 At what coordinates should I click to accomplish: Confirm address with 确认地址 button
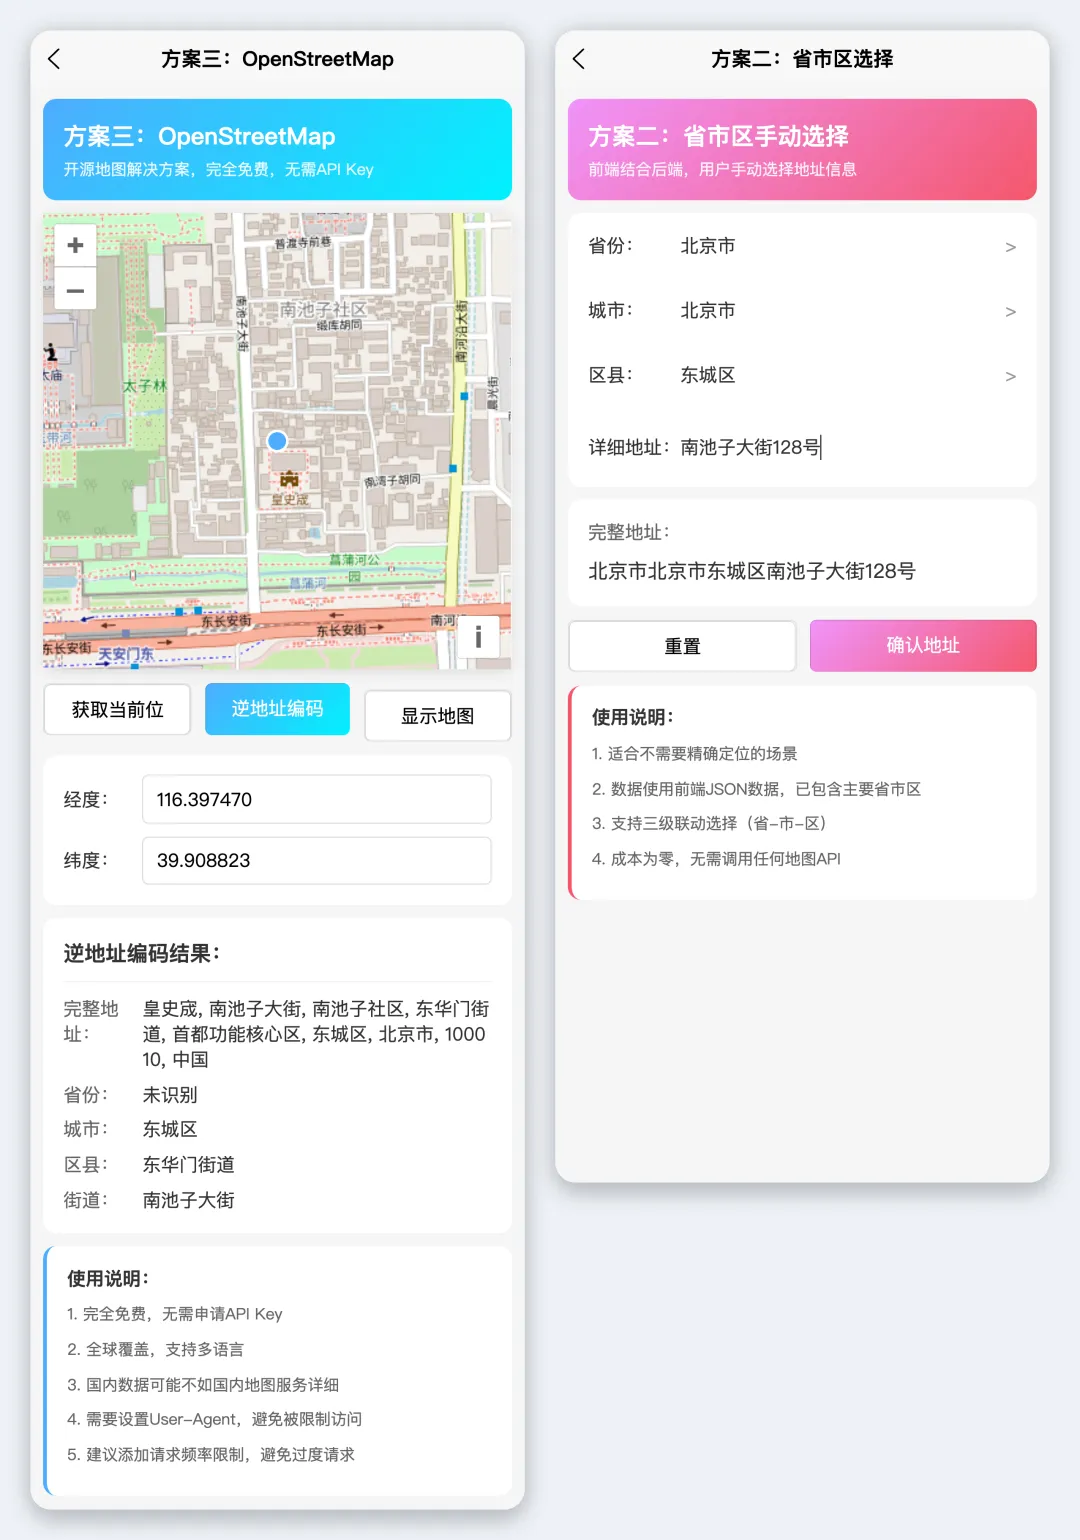pos(923,645)
